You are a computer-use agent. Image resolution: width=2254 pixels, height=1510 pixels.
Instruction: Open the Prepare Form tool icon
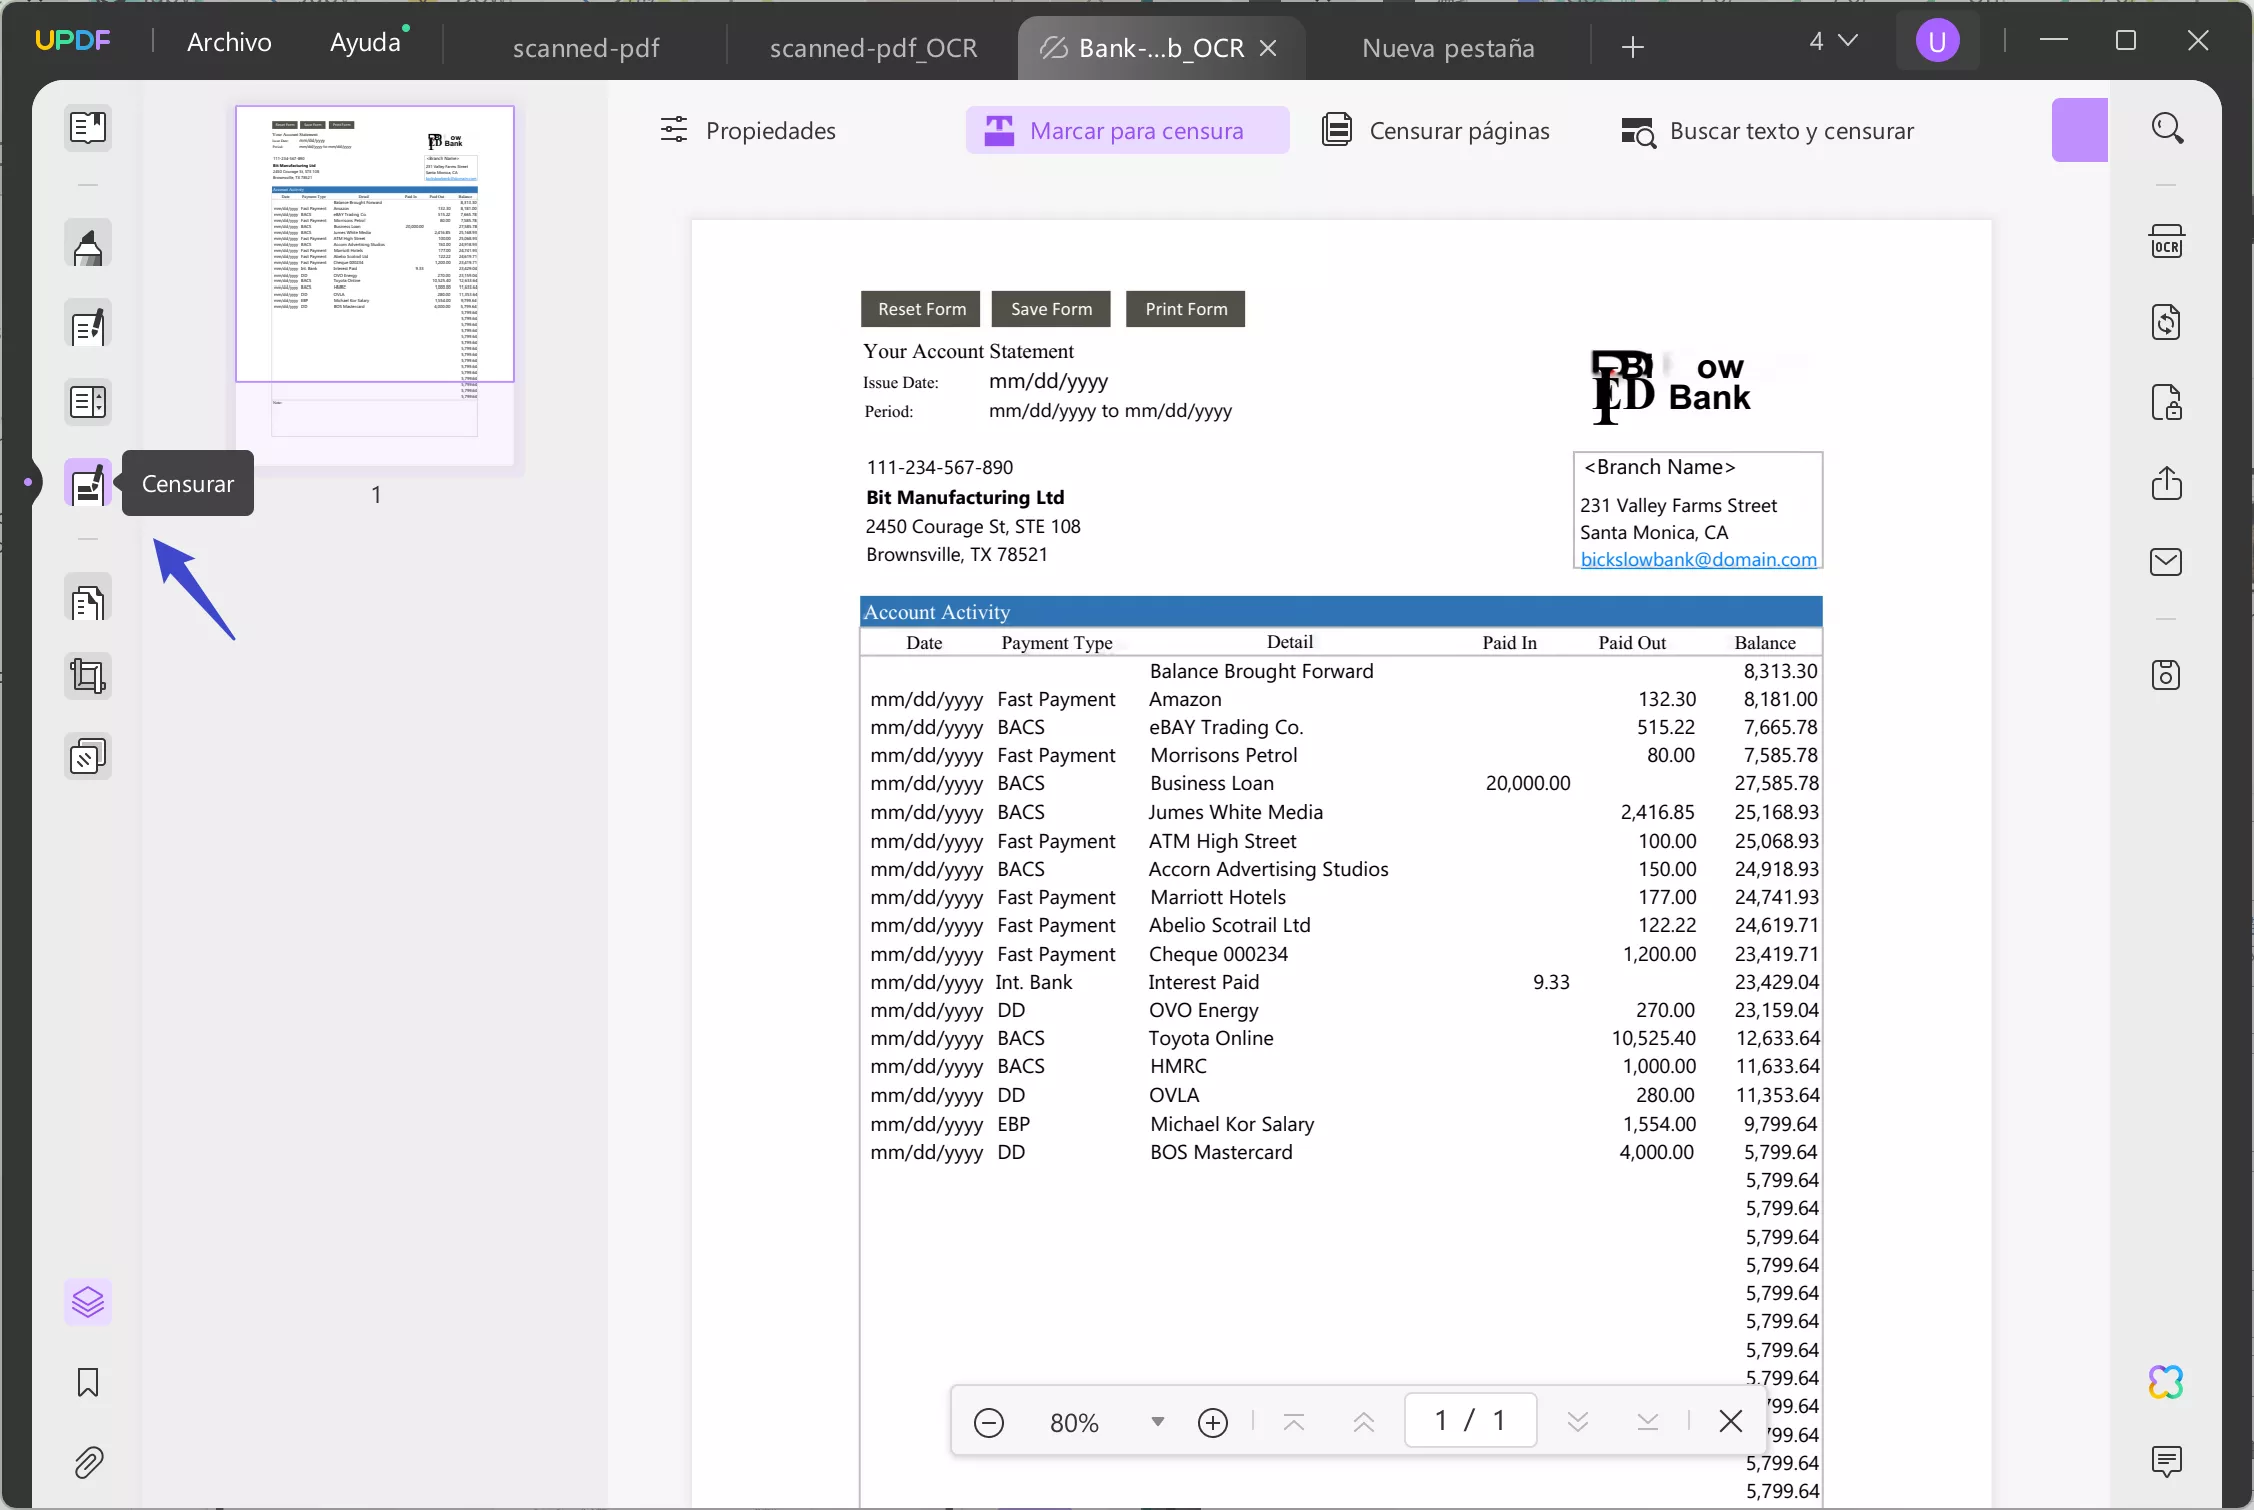(88, 402)
